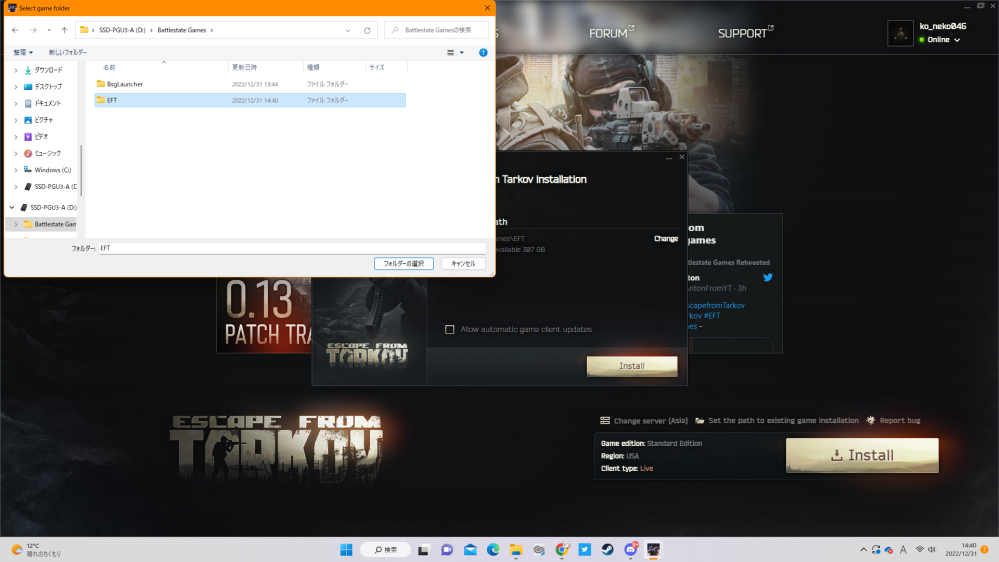
Task: Click the フォルダーの選択 button
Action: (403, 264)
